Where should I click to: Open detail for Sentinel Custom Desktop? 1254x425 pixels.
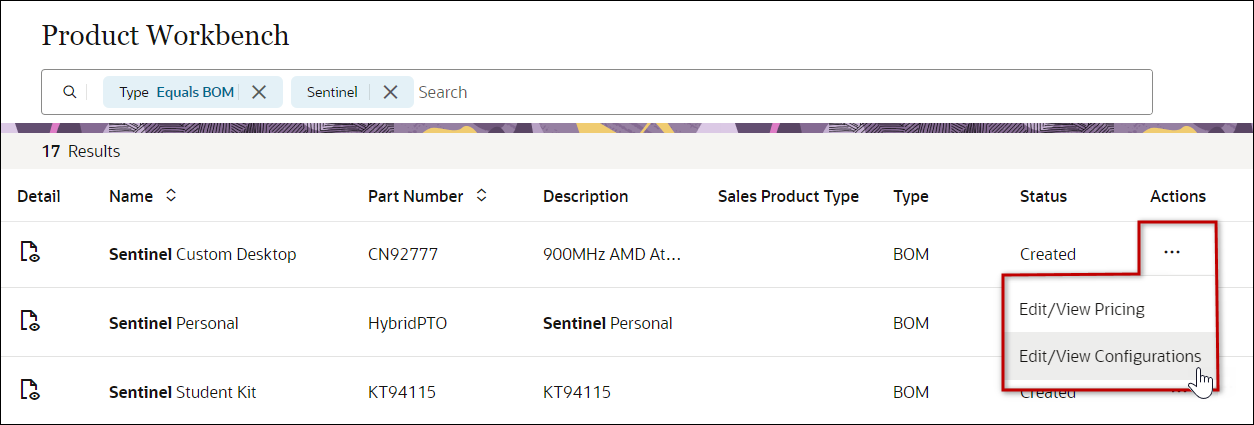(x=30, y=254)
